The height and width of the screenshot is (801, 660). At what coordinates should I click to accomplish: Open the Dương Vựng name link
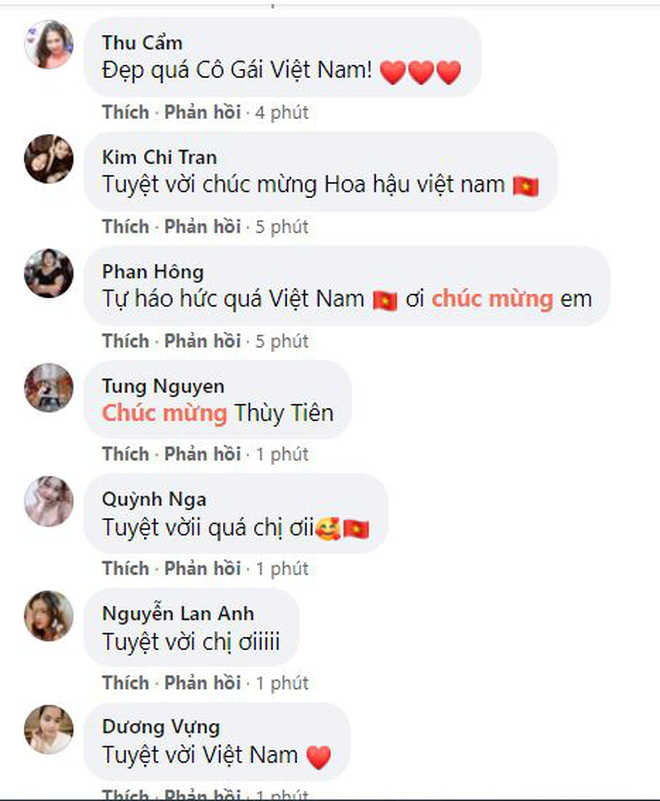tap(161, 727)
